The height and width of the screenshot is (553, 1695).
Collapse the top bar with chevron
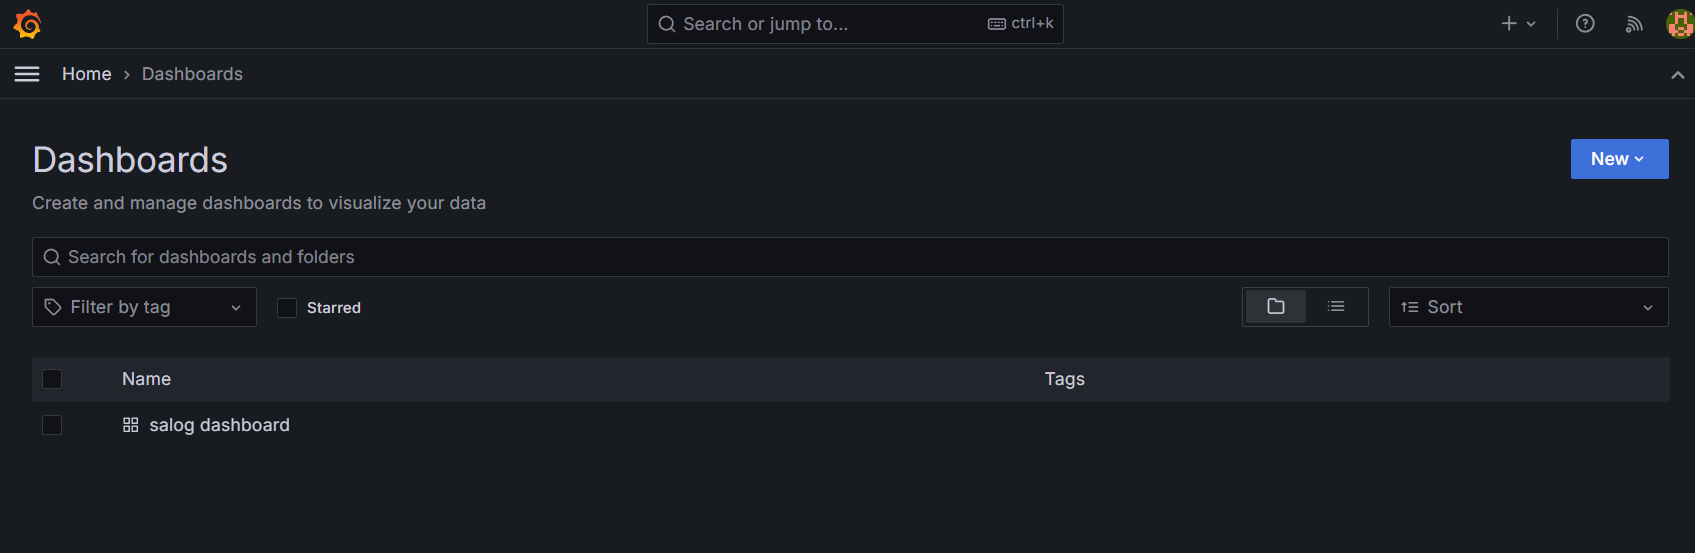coord(1677,75)
